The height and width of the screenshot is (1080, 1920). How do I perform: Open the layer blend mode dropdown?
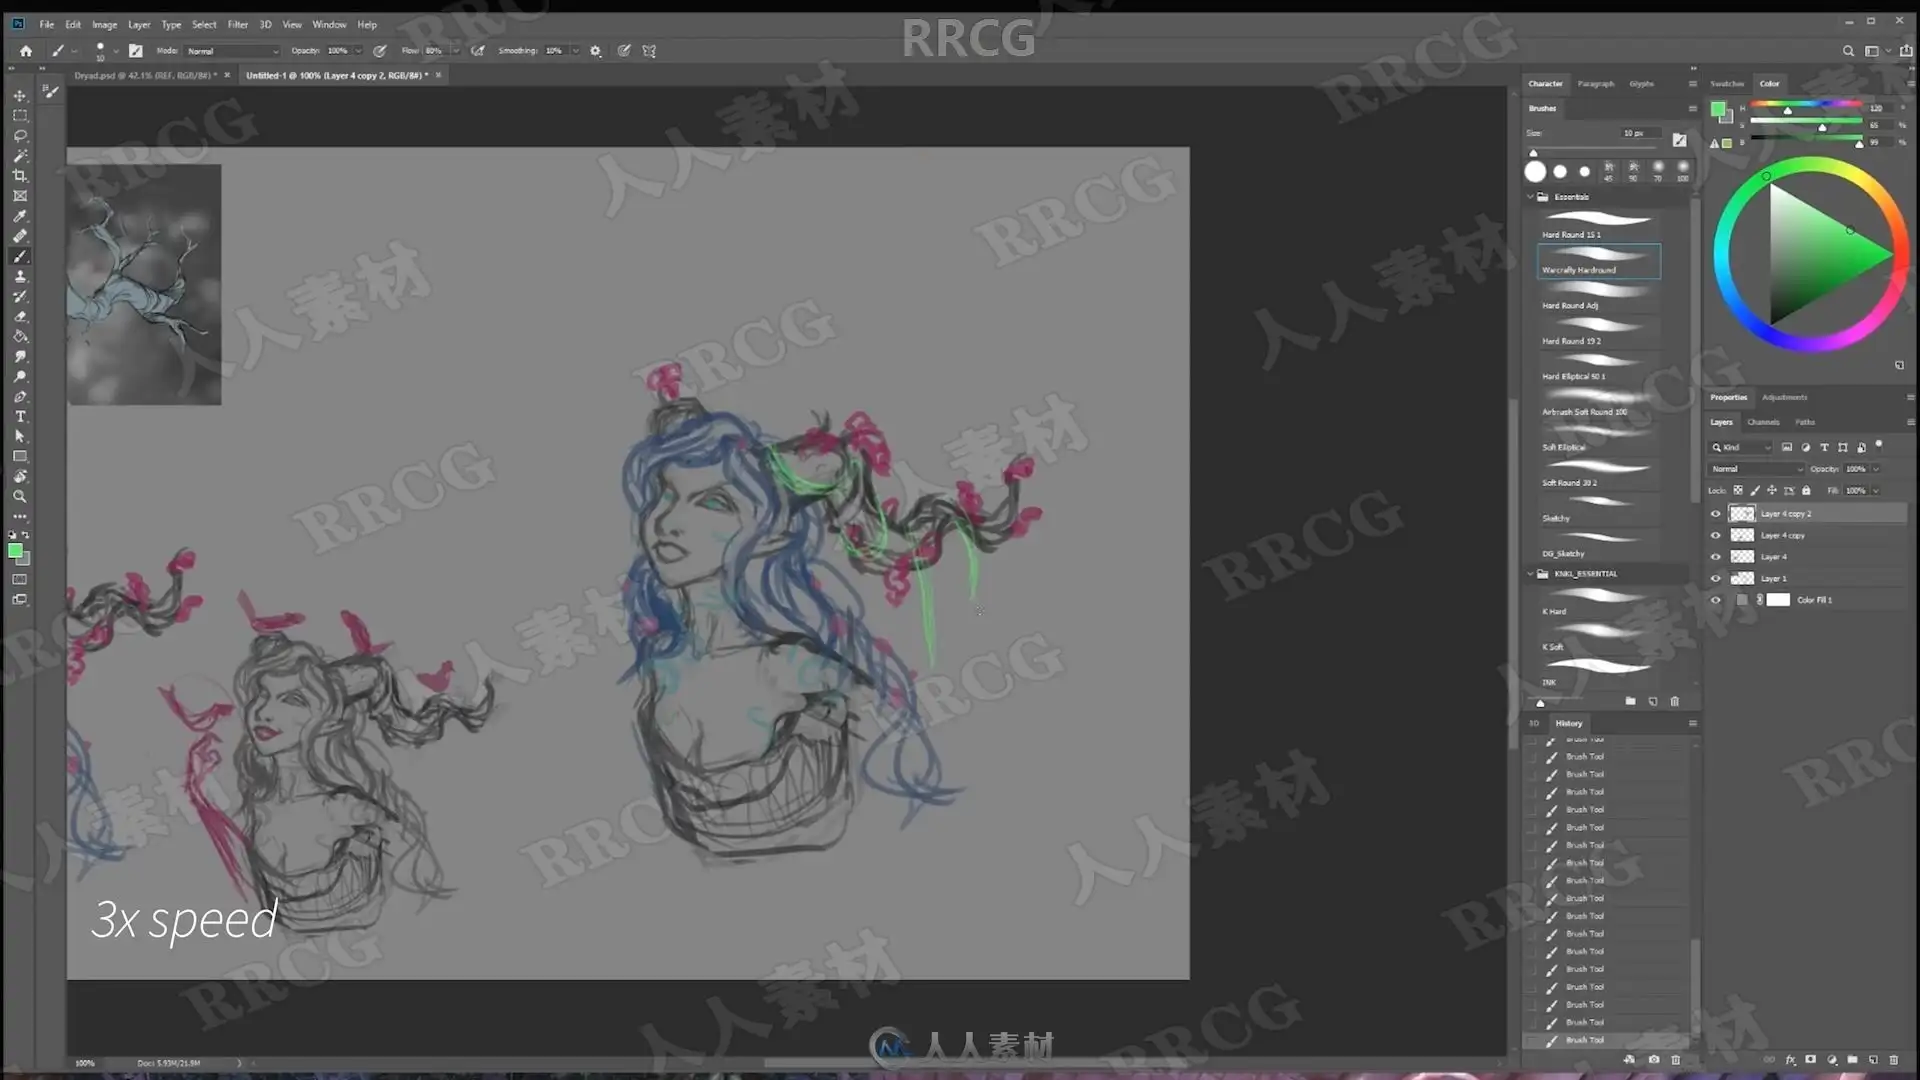(x=1756, y=469)
